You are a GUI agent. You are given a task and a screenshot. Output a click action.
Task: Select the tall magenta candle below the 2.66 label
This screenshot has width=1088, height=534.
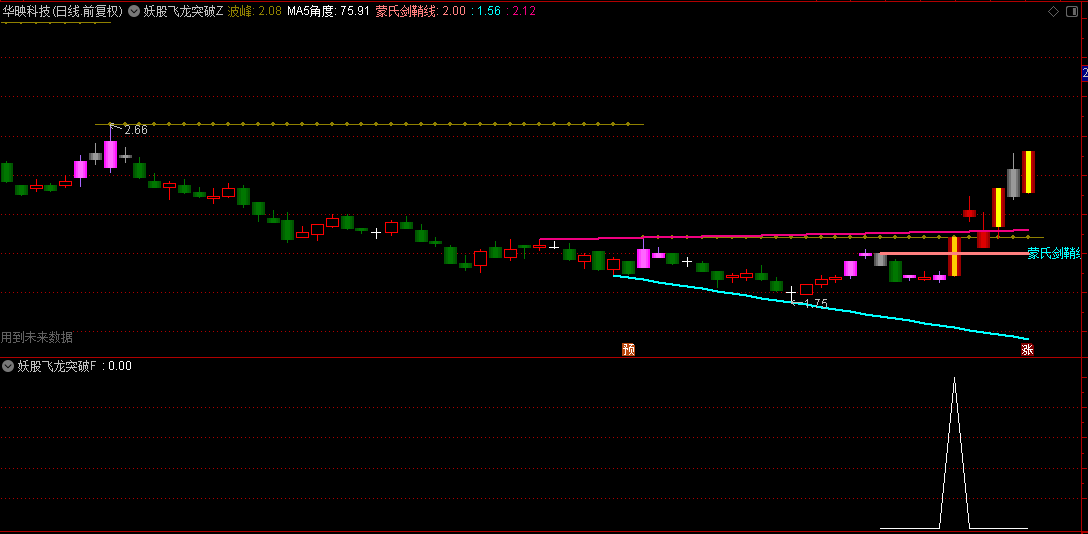110,154
